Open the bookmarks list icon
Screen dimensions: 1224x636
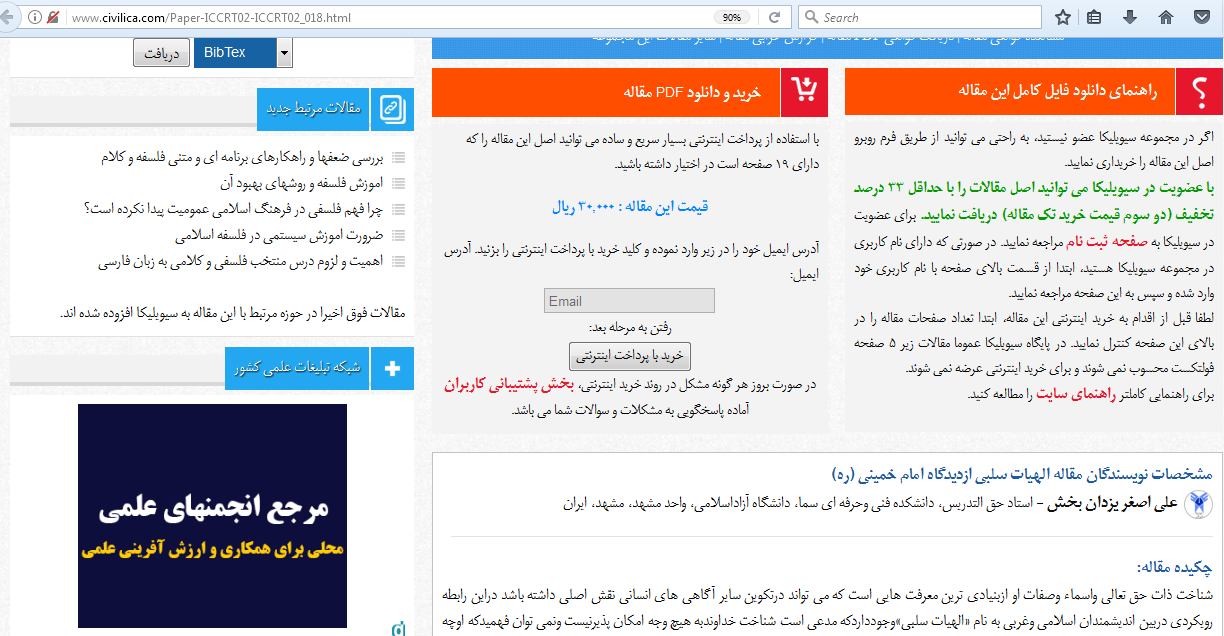1095,17
